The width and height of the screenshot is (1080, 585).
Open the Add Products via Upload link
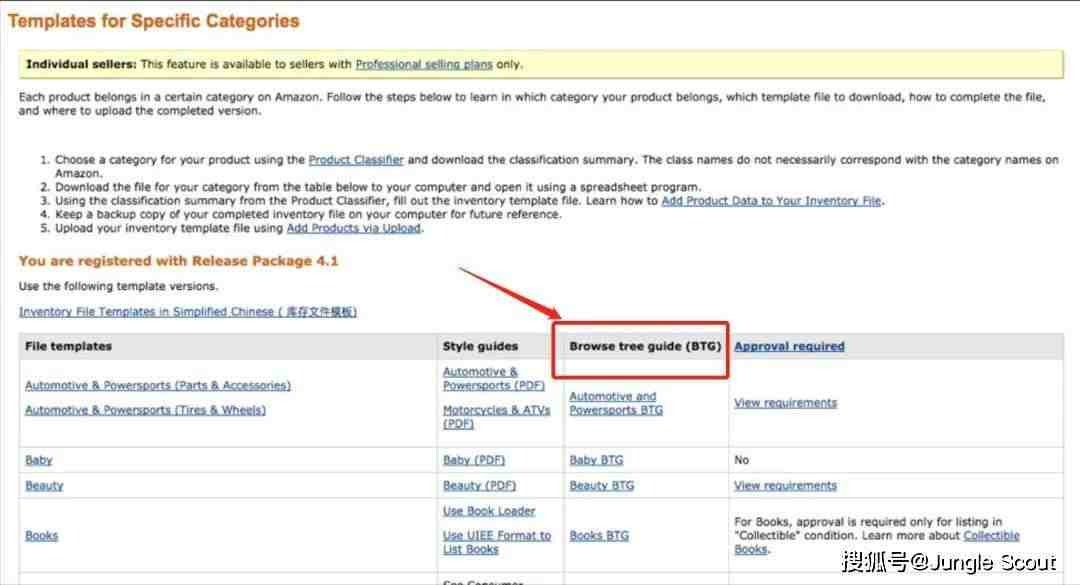pyautogui.click(x=353, y=228)
